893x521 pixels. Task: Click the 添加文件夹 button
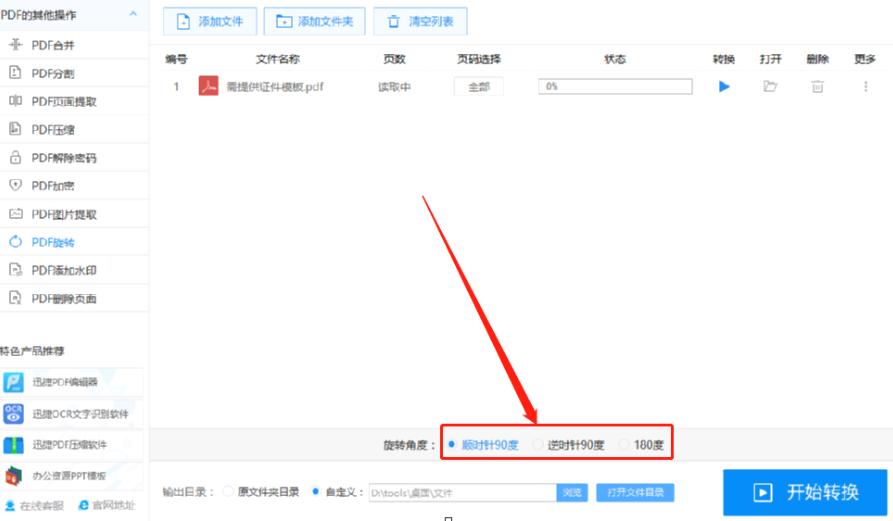(314, 22)
